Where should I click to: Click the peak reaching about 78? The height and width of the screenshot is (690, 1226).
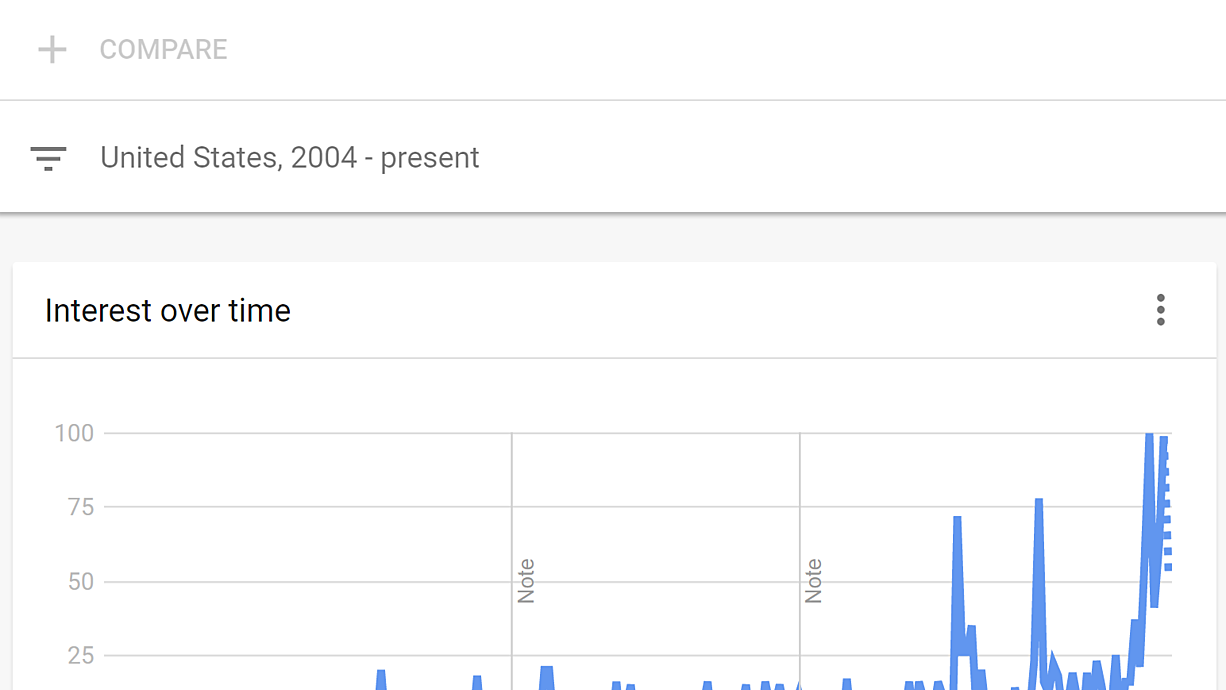click(1039, 501)
